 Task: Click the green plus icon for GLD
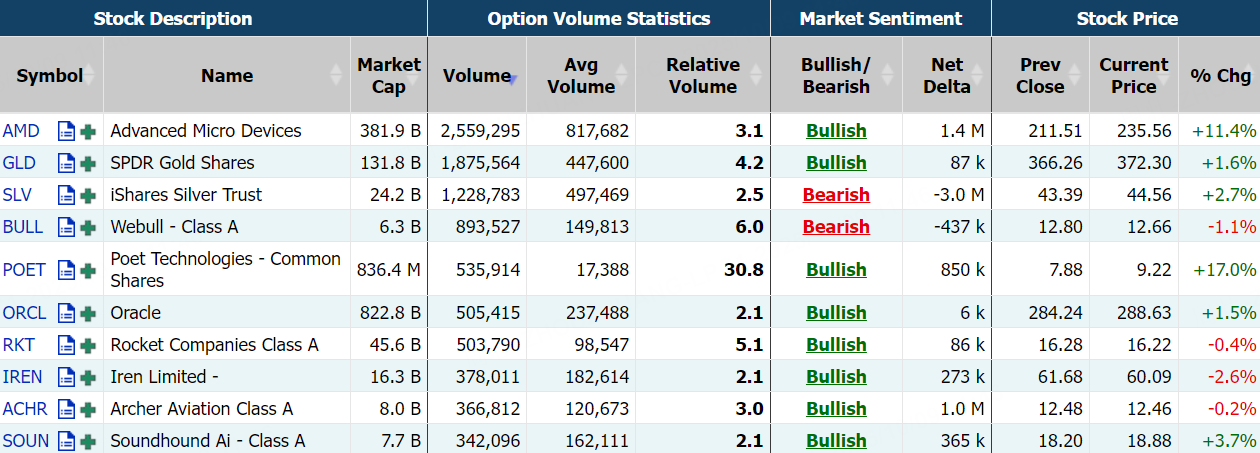88,163
